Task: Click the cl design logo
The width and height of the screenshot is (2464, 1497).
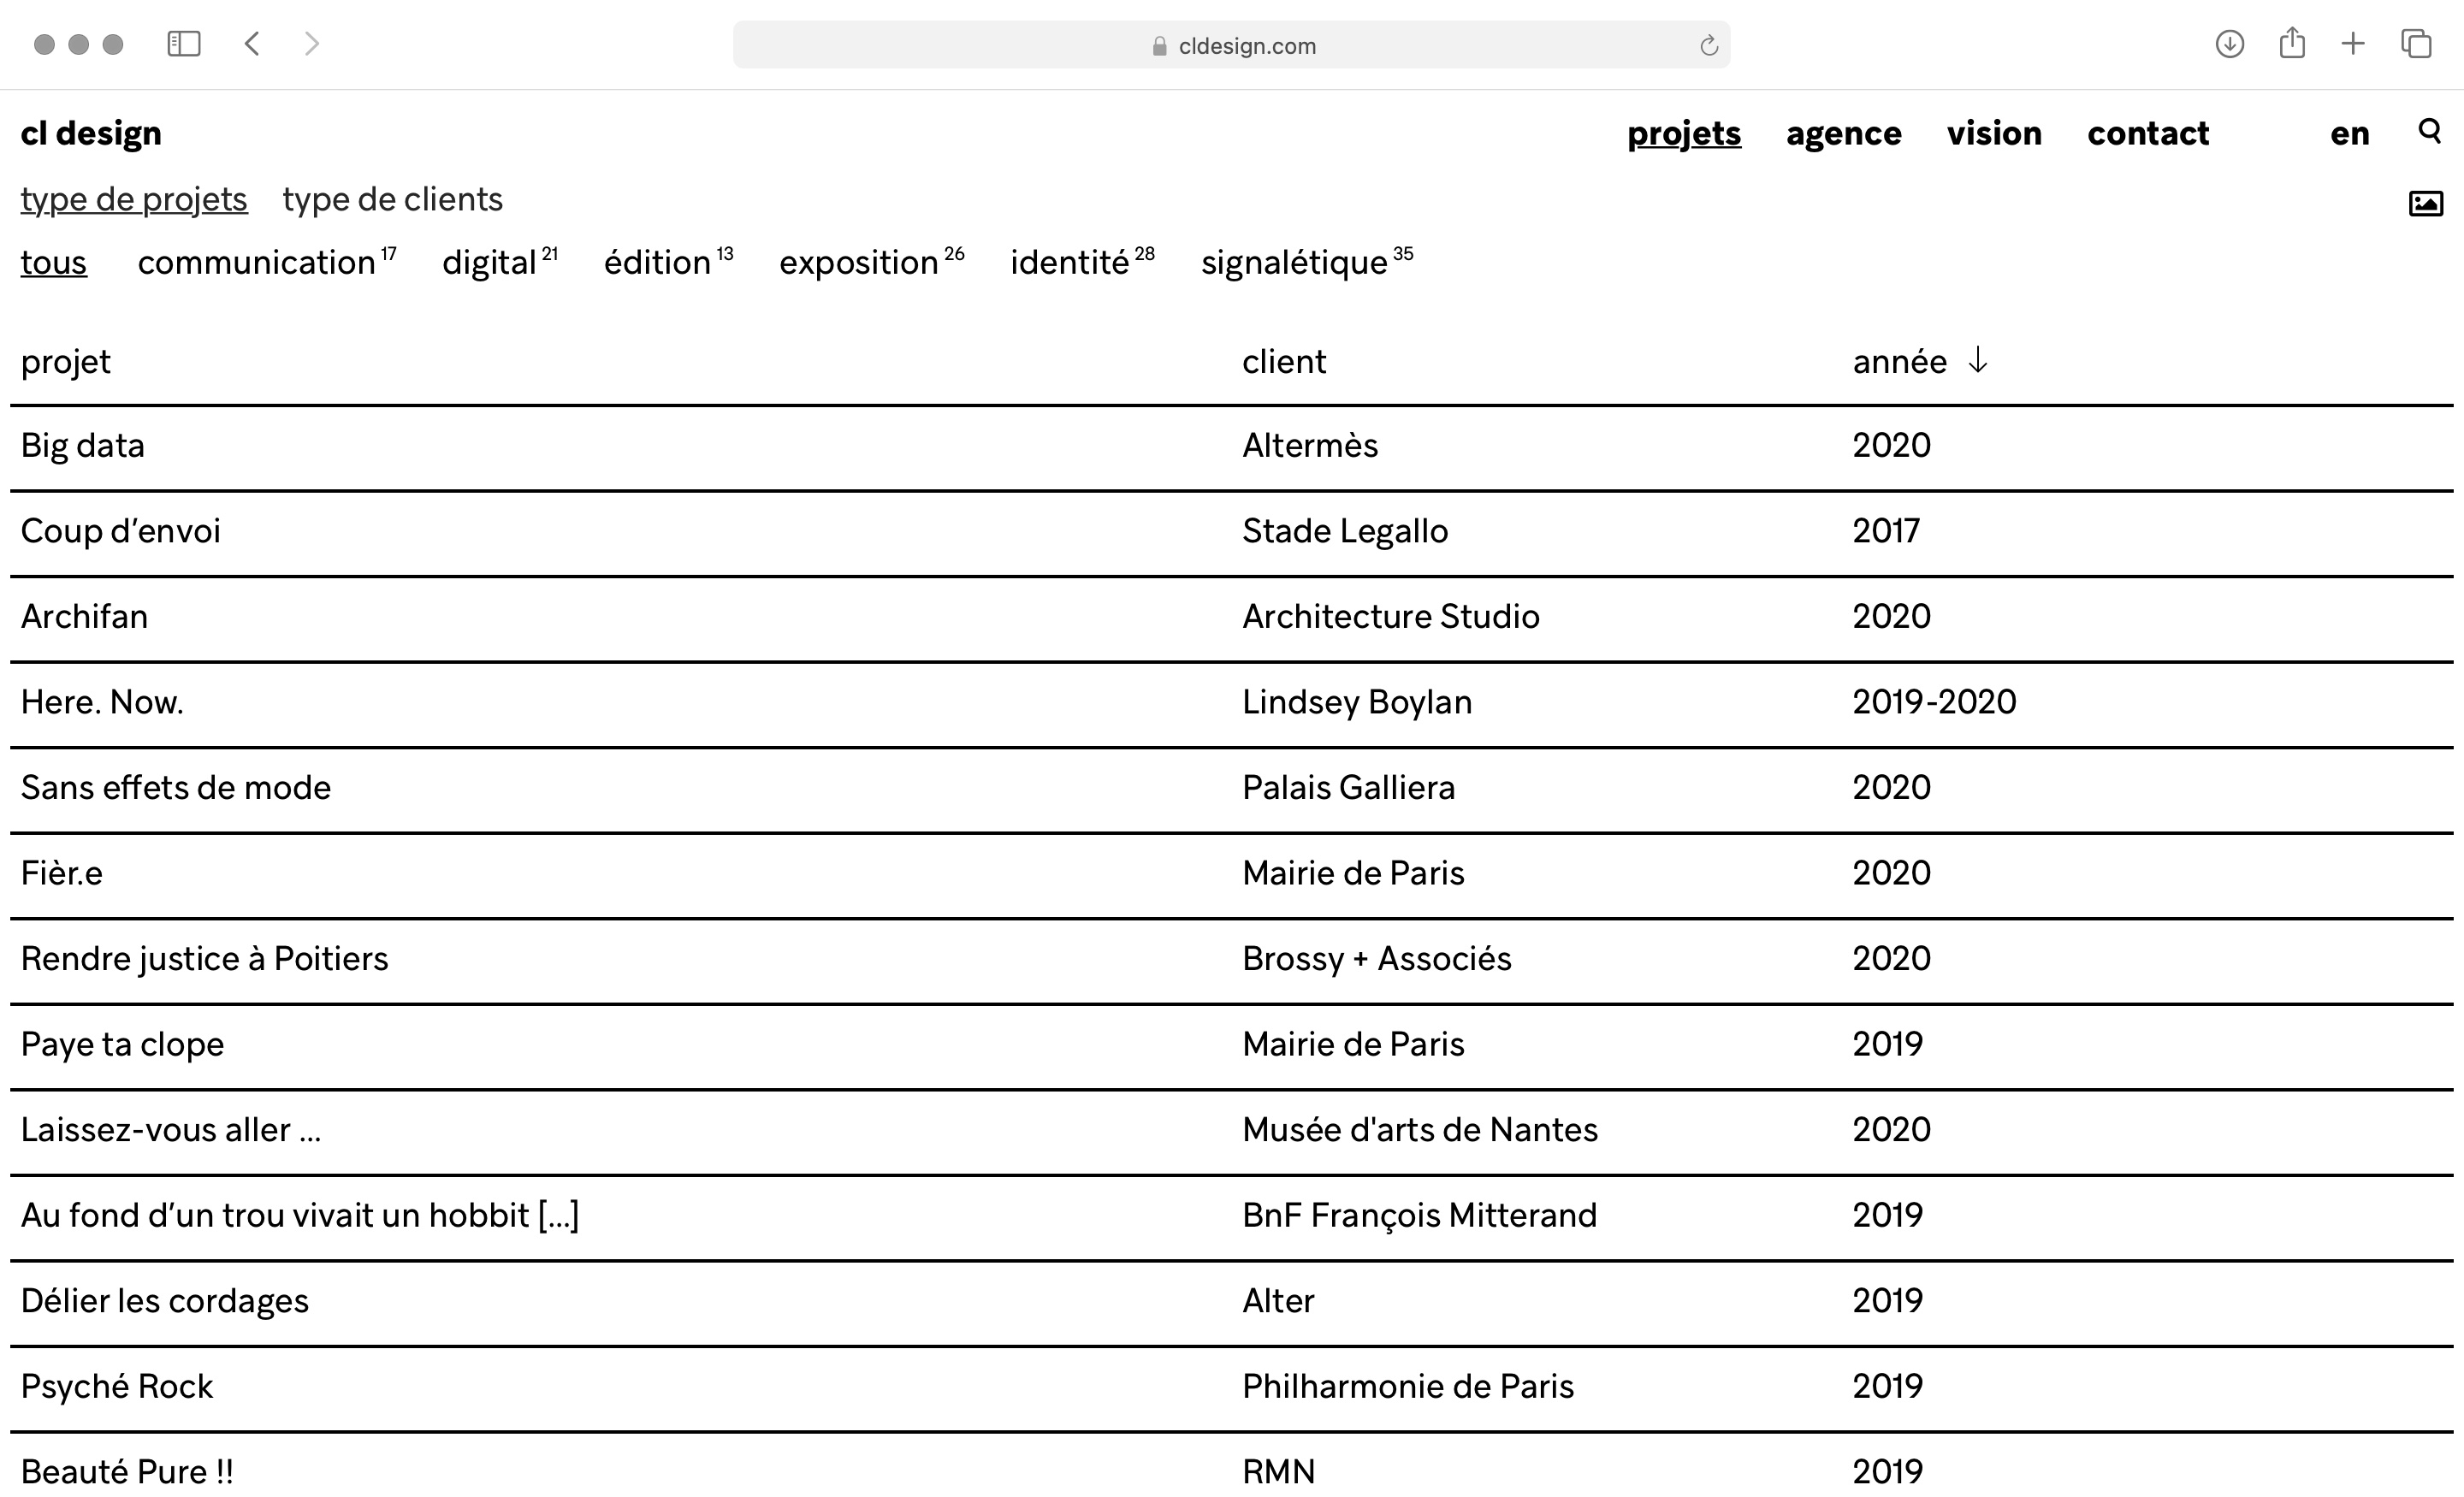Action: (91, 134)
